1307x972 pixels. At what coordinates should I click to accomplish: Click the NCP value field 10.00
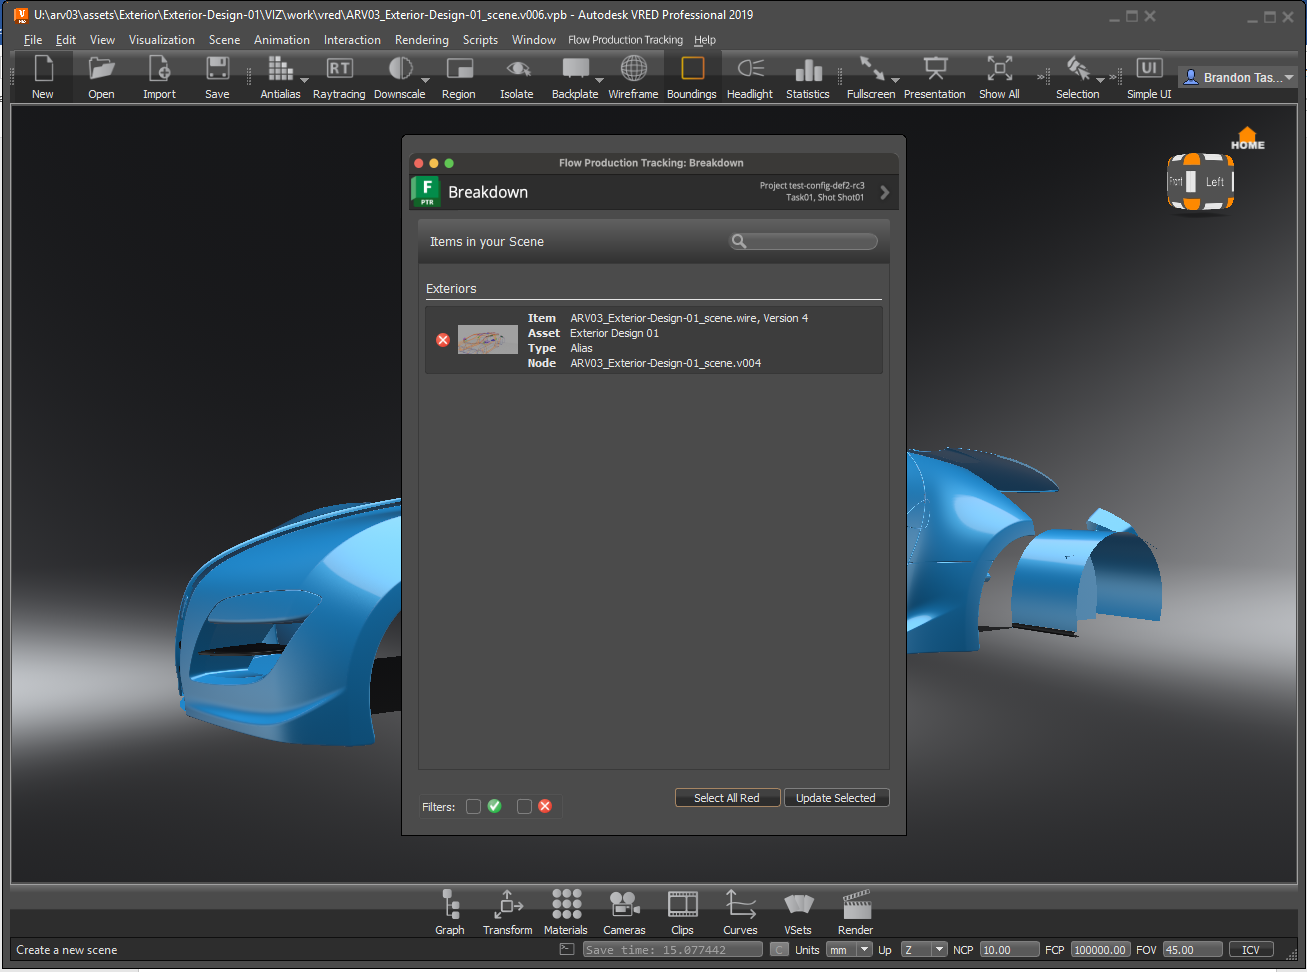tap(1009, 950)
